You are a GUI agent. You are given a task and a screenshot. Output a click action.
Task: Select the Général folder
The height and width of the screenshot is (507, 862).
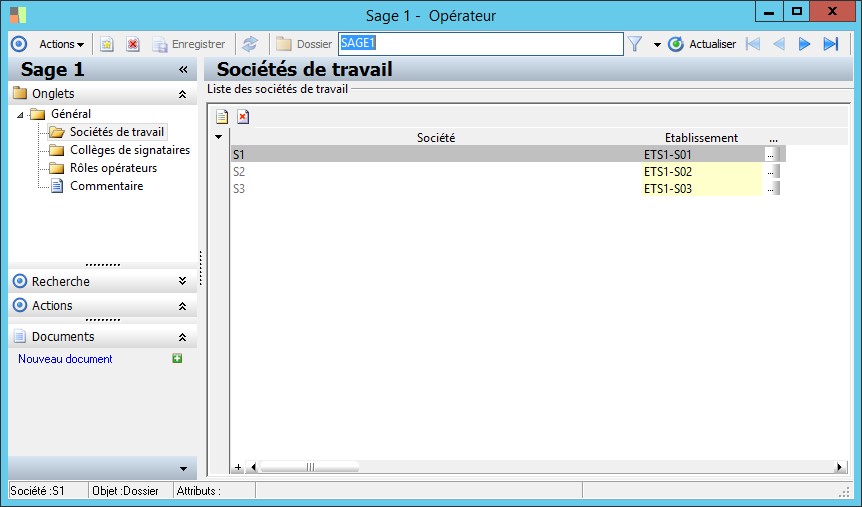point(61,114)
